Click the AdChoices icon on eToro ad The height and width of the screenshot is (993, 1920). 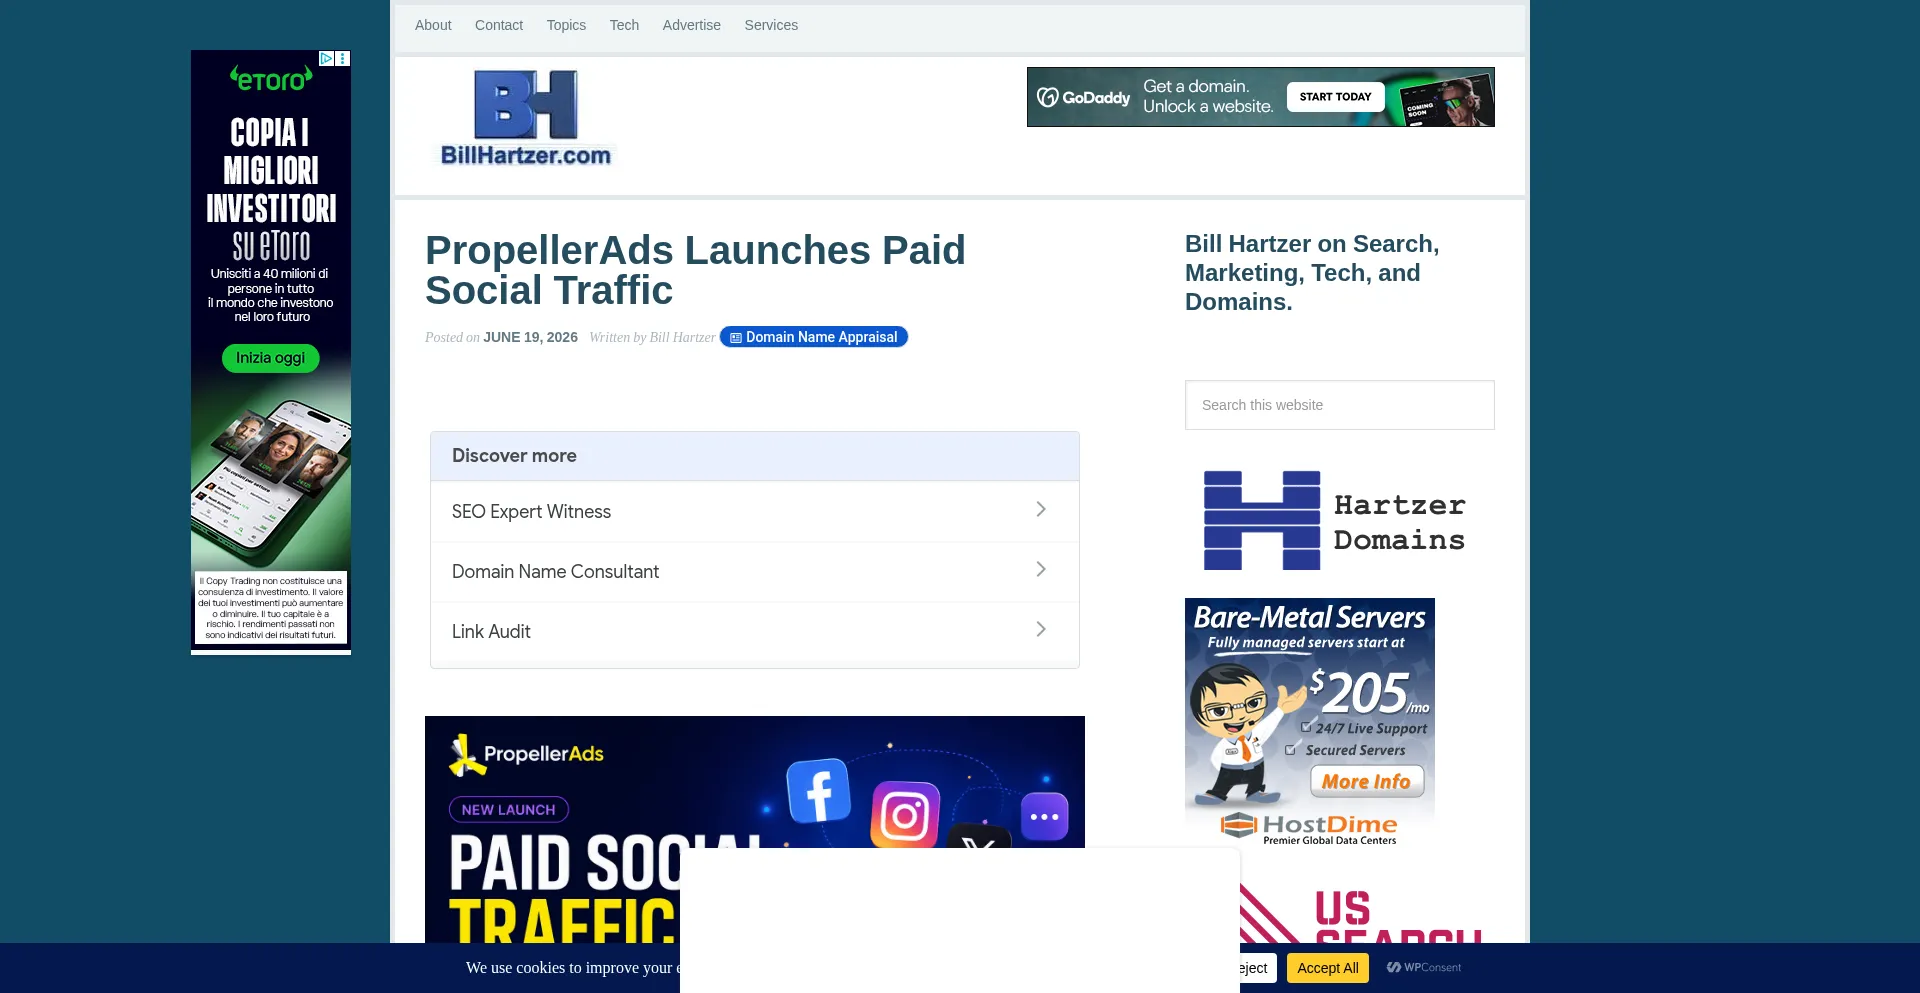coord(326,59)
